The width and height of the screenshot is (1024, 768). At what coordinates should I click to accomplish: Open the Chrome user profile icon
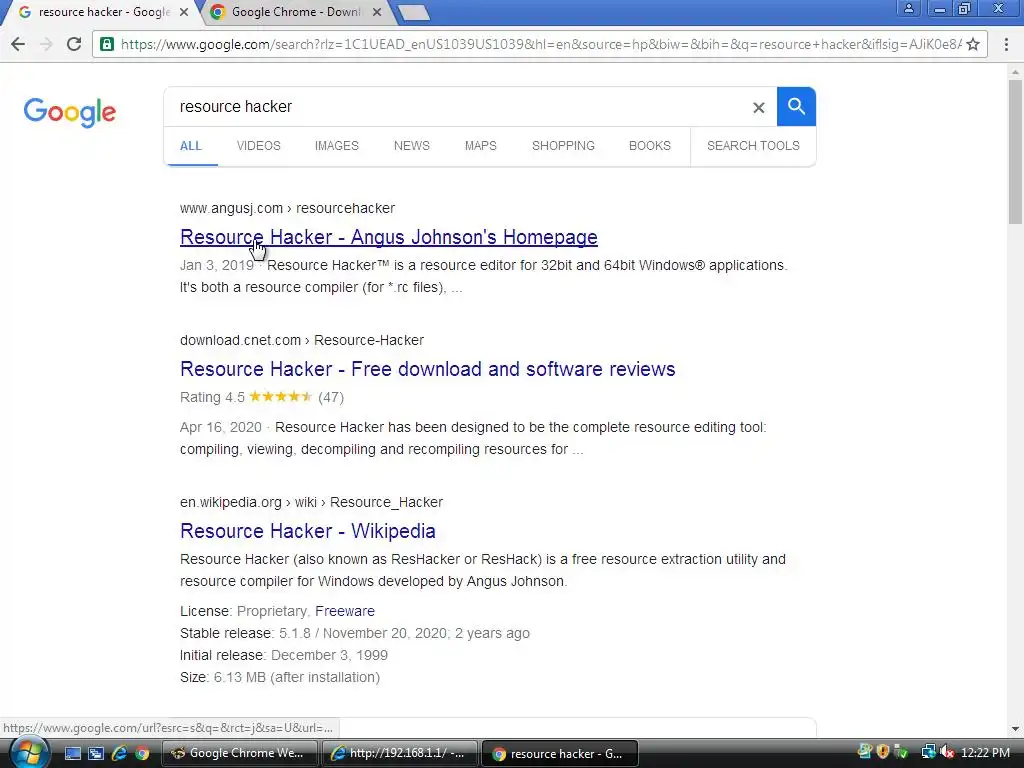(908, 8)
